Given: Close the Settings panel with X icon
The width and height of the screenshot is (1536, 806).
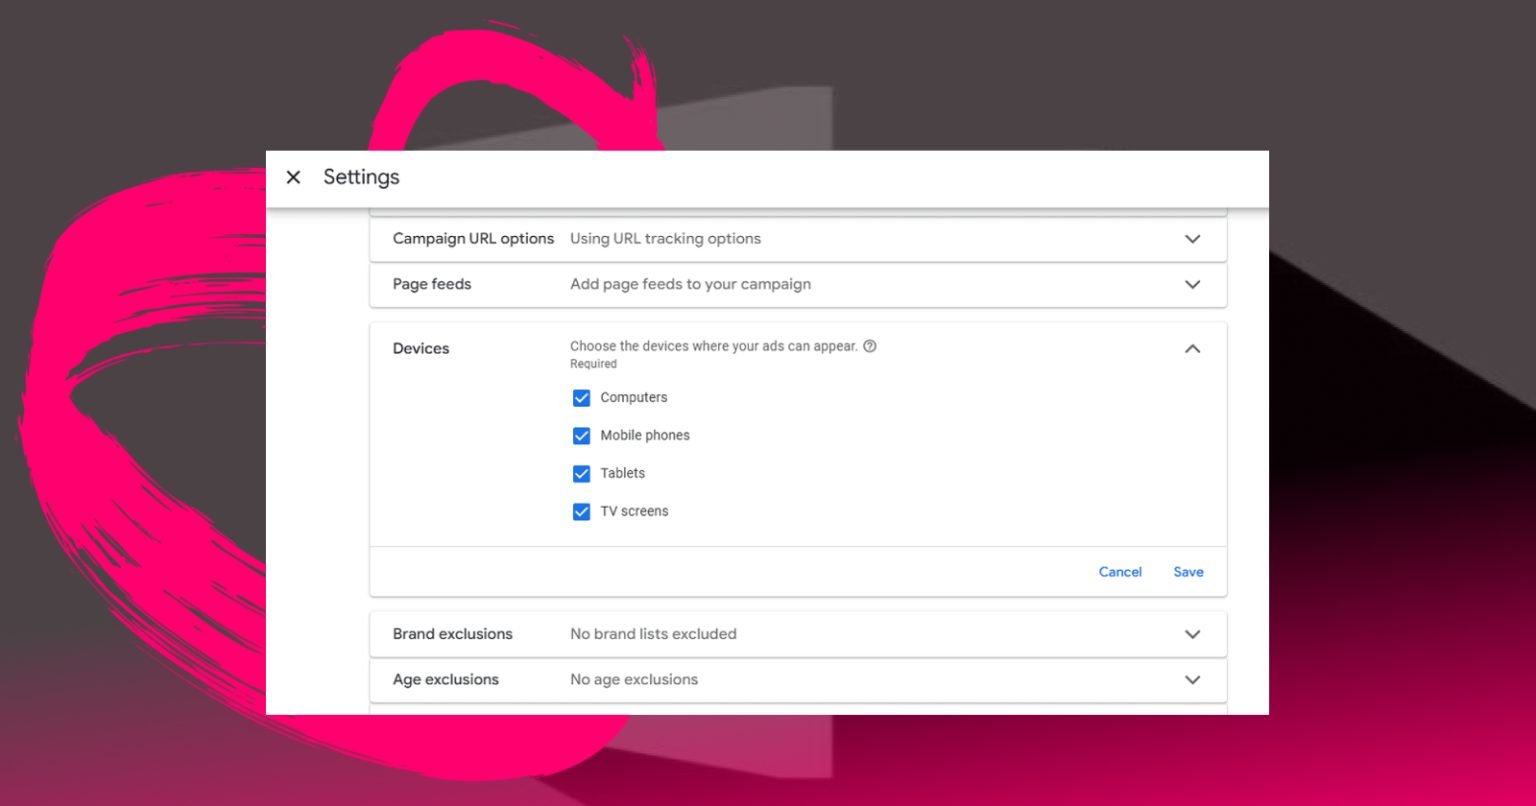Looking at the screenshot, I should coord(293,177).
